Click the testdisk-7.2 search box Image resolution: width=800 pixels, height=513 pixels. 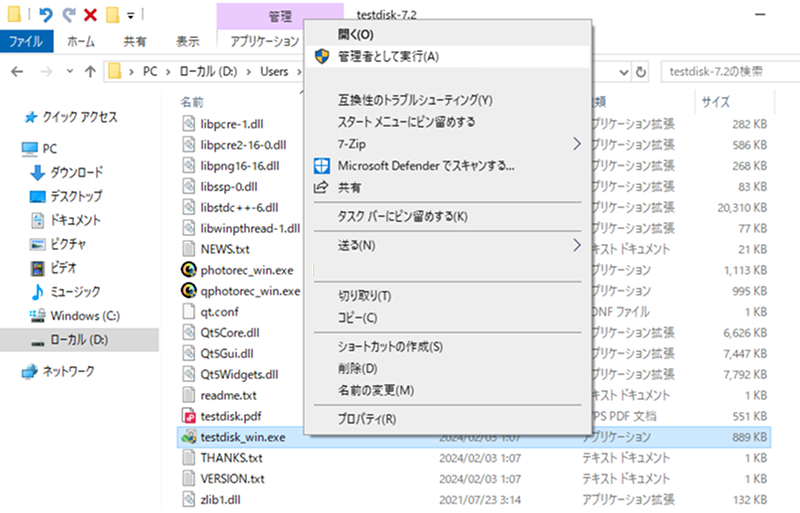click(x=730, y=72)
